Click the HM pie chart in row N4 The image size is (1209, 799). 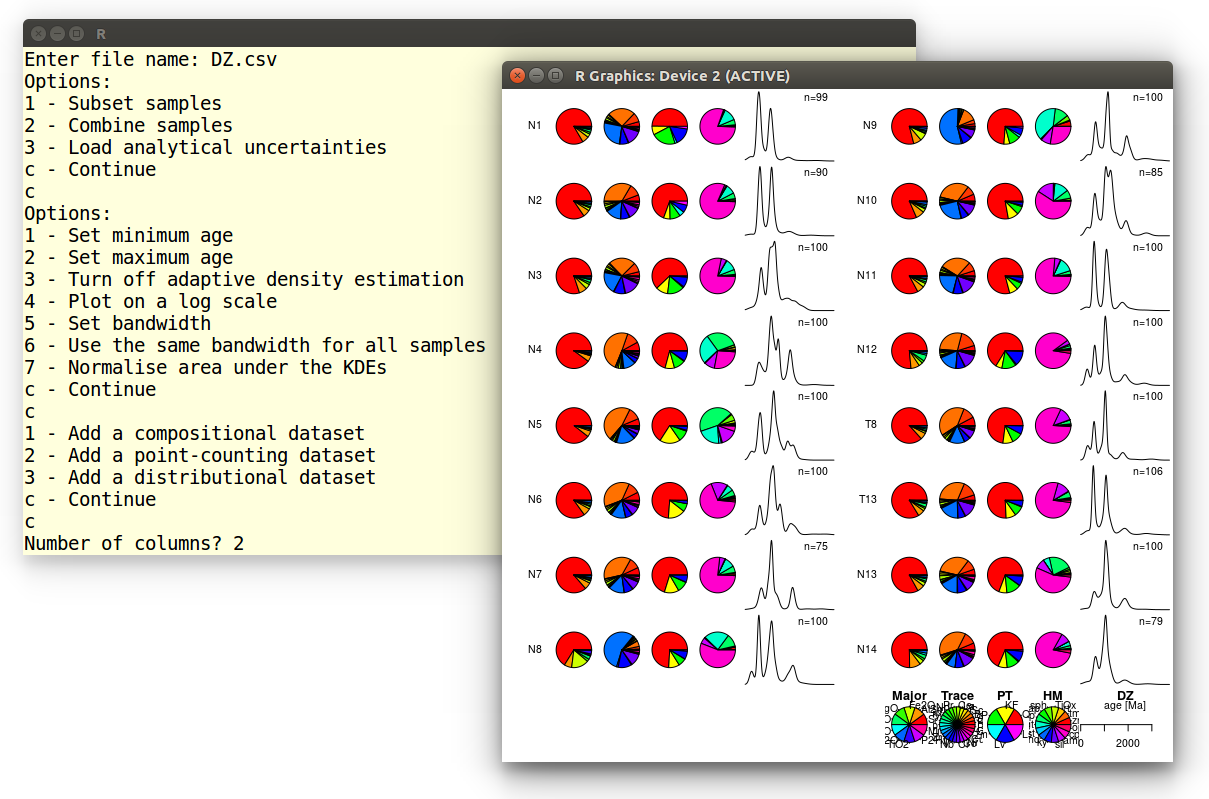pos(718,350)
